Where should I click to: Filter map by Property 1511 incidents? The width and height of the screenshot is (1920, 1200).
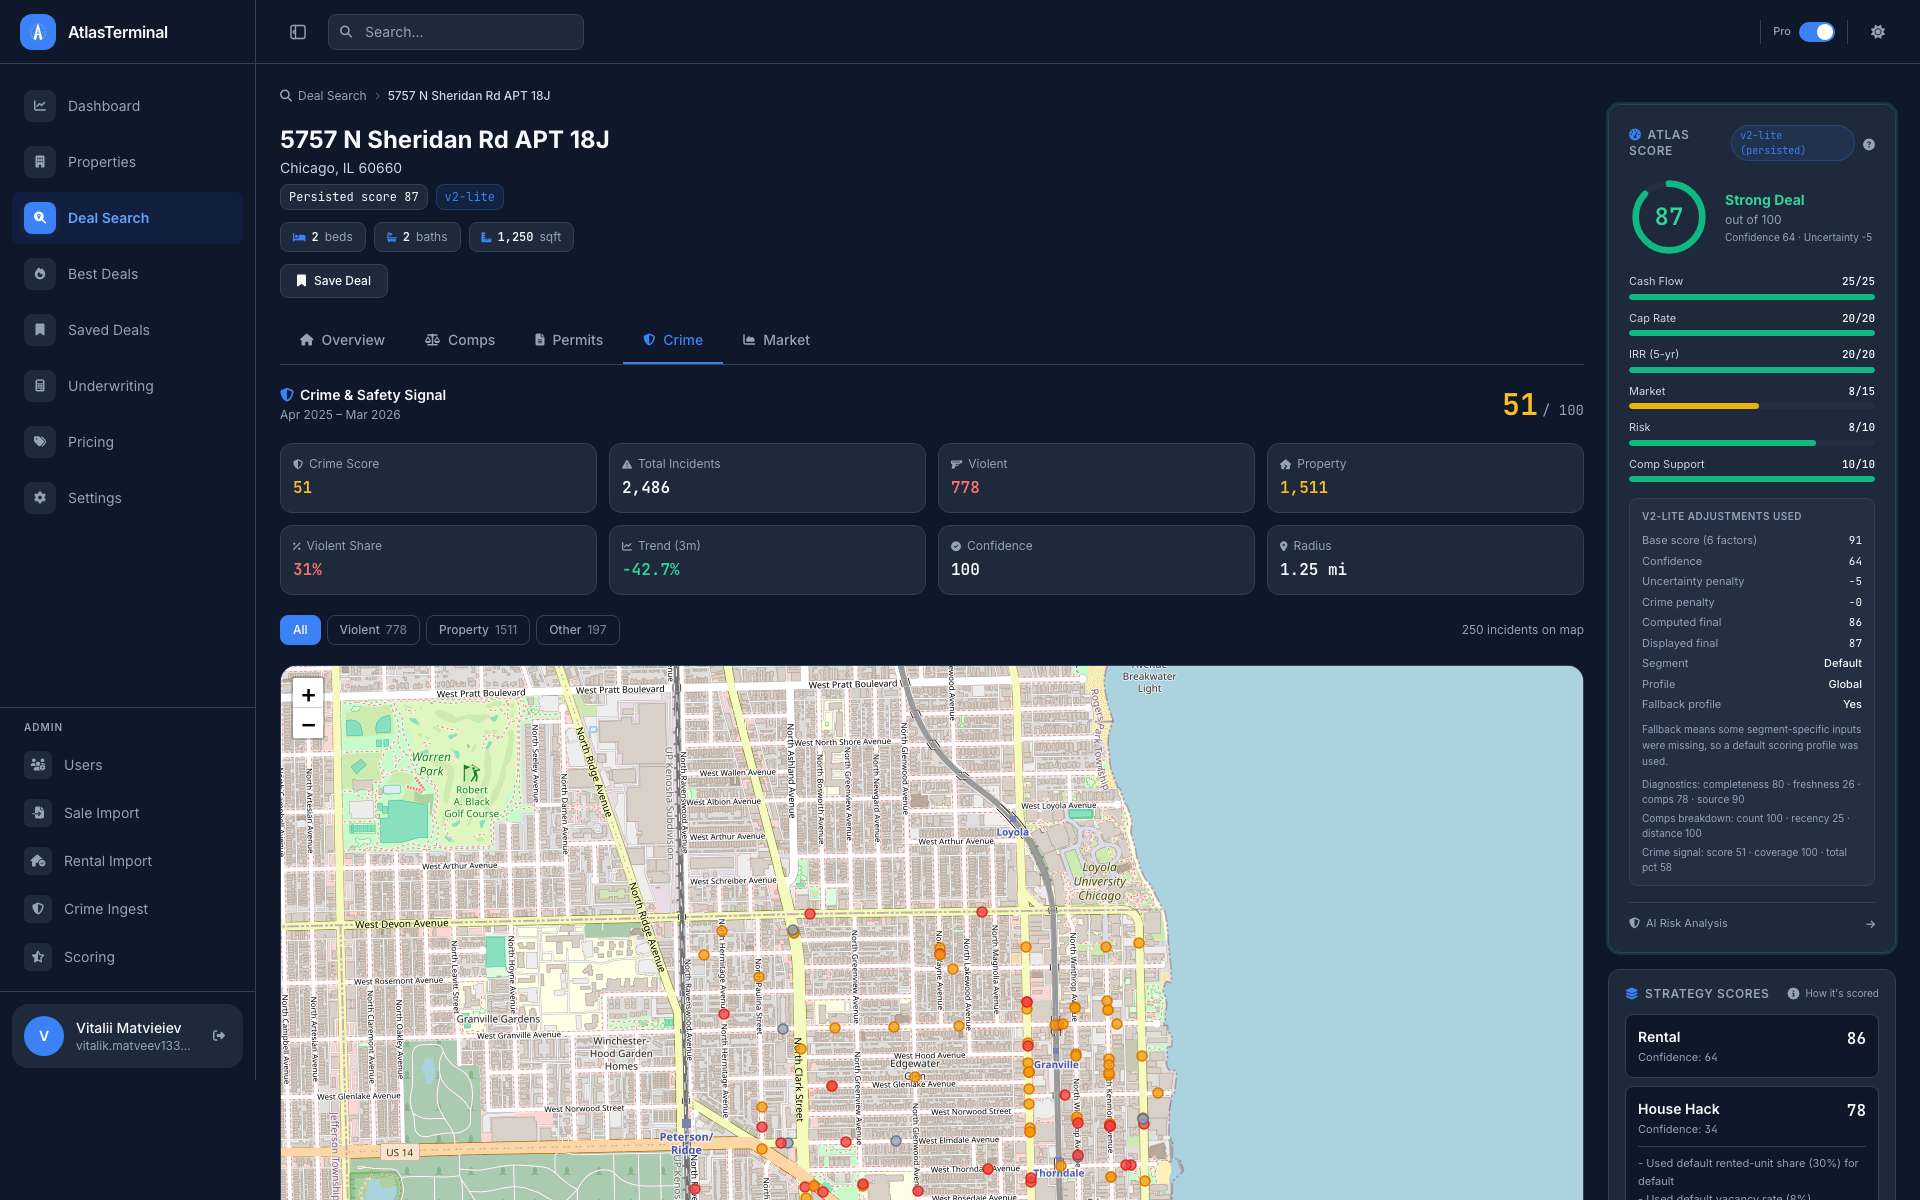click(x=478, y=630)
